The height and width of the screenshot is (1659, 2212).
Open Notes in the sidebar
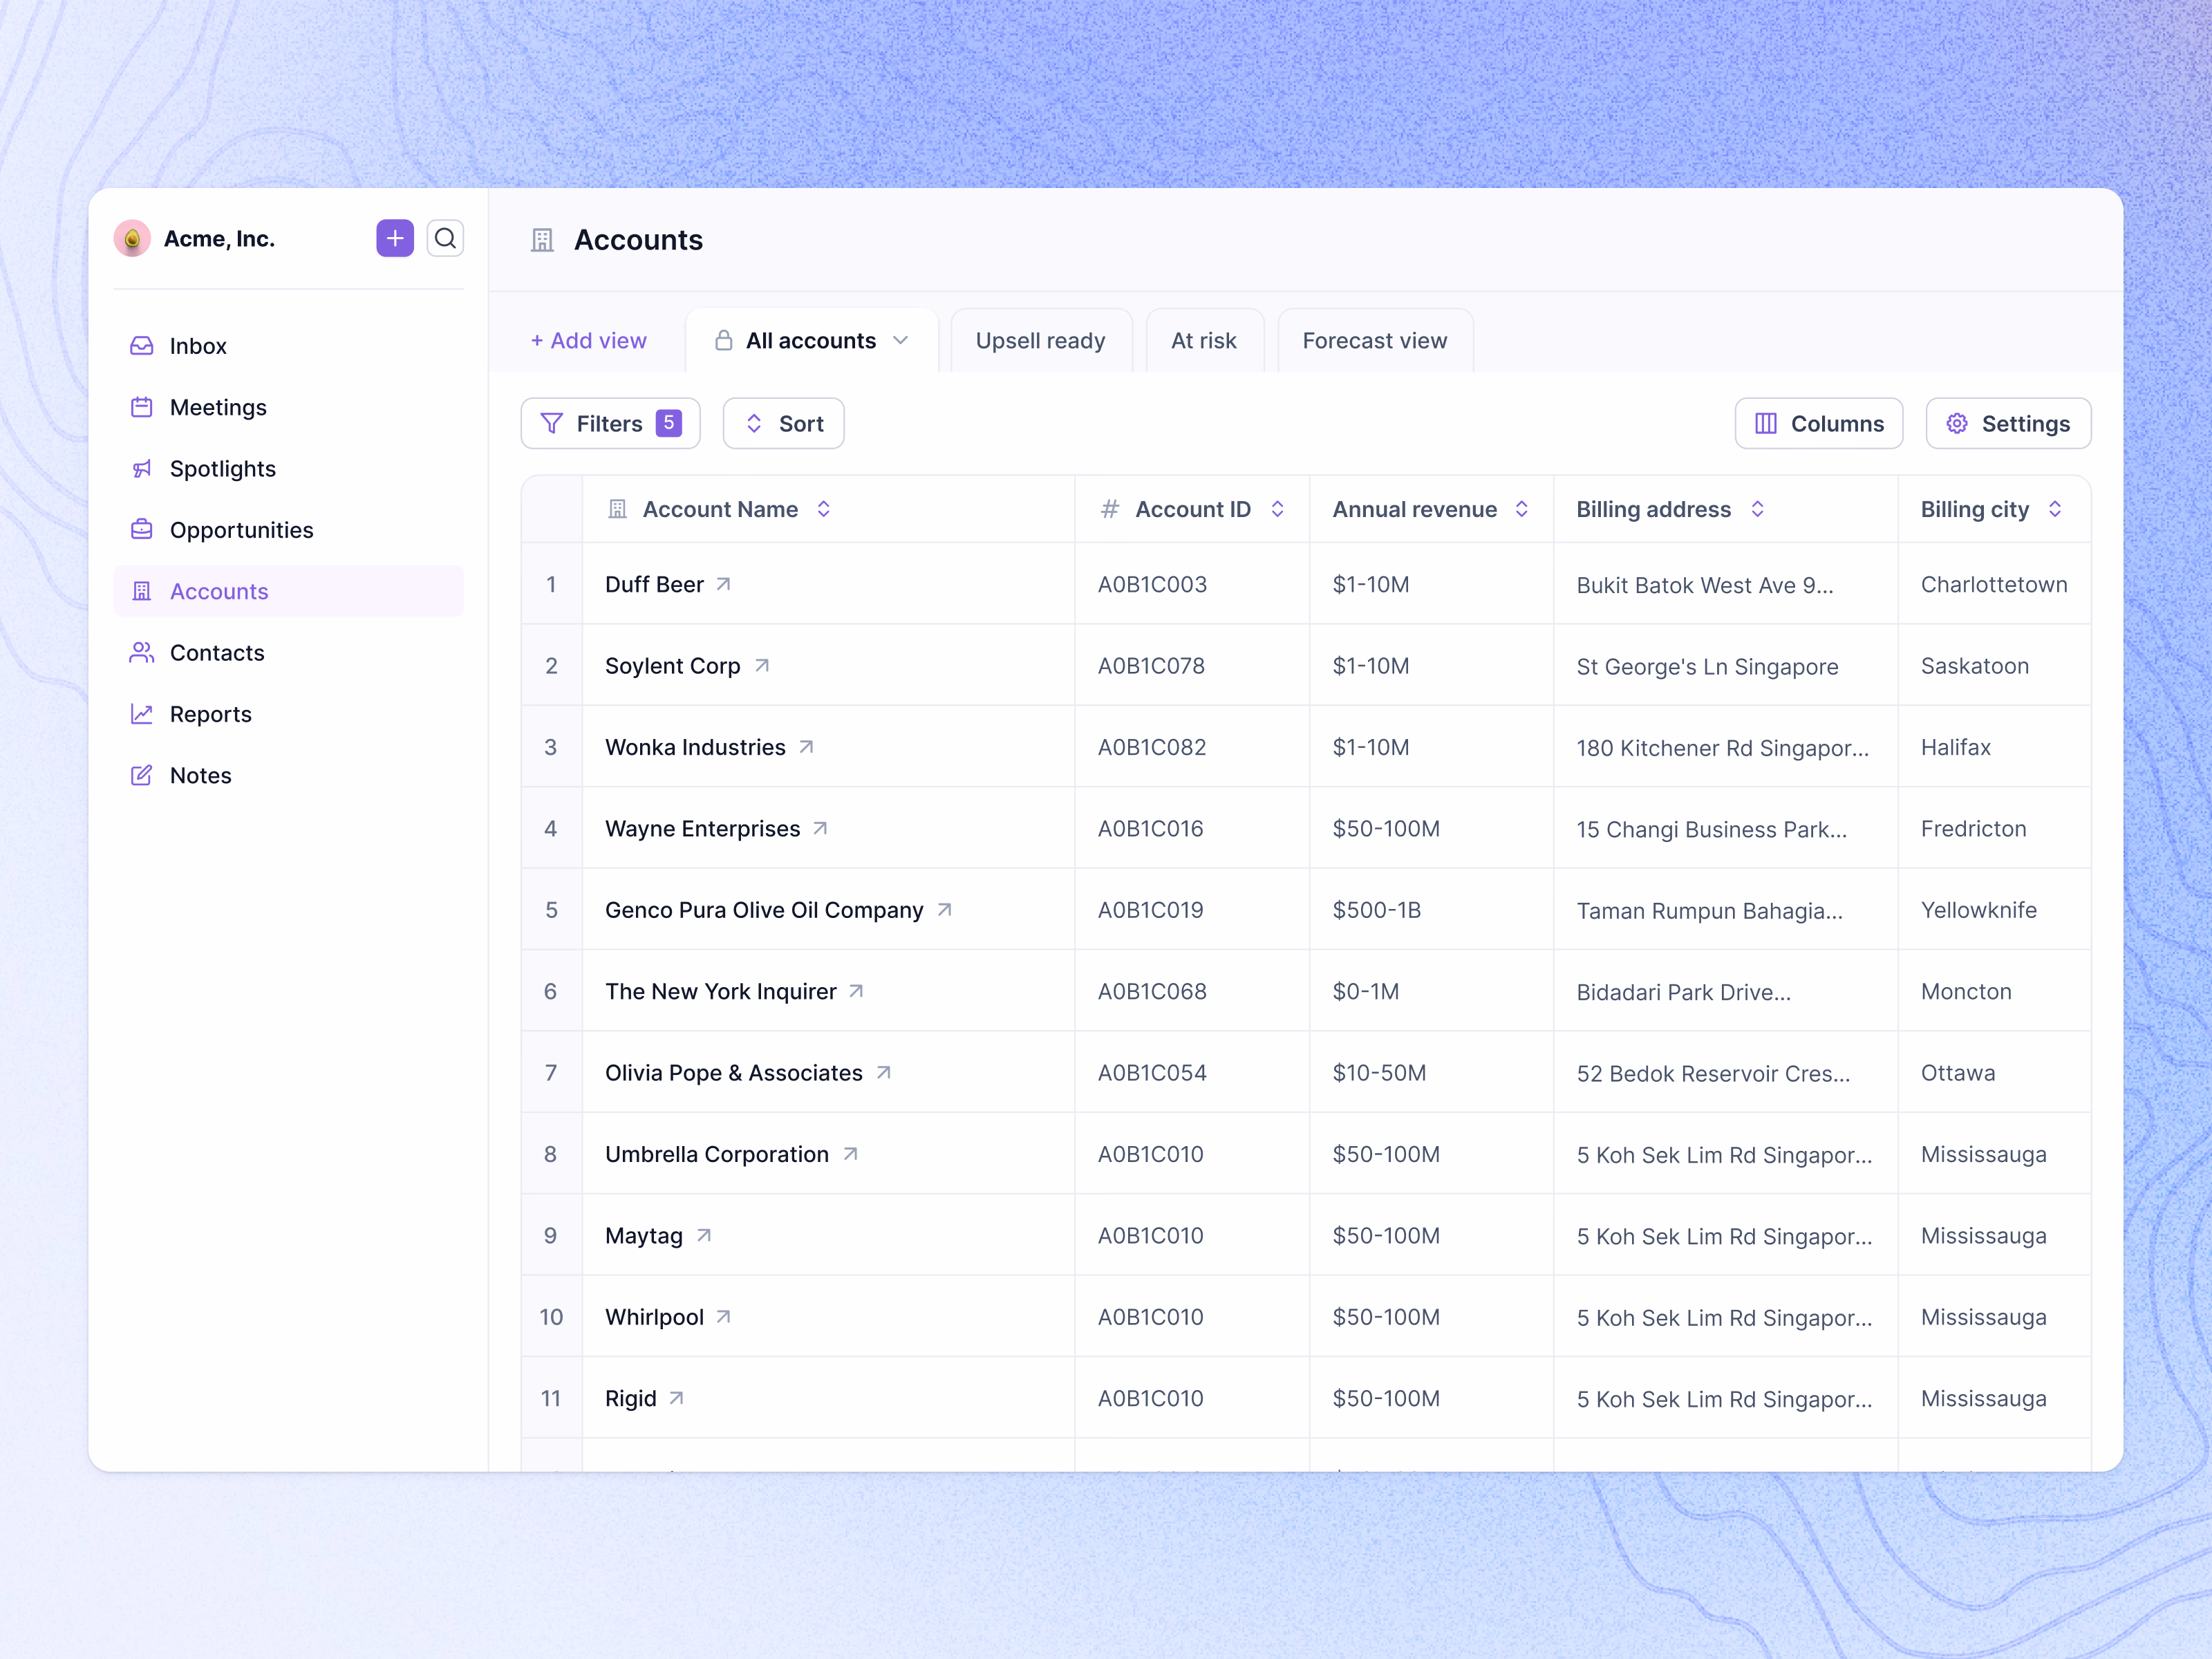pyautogui.click(x=288, y=775)
